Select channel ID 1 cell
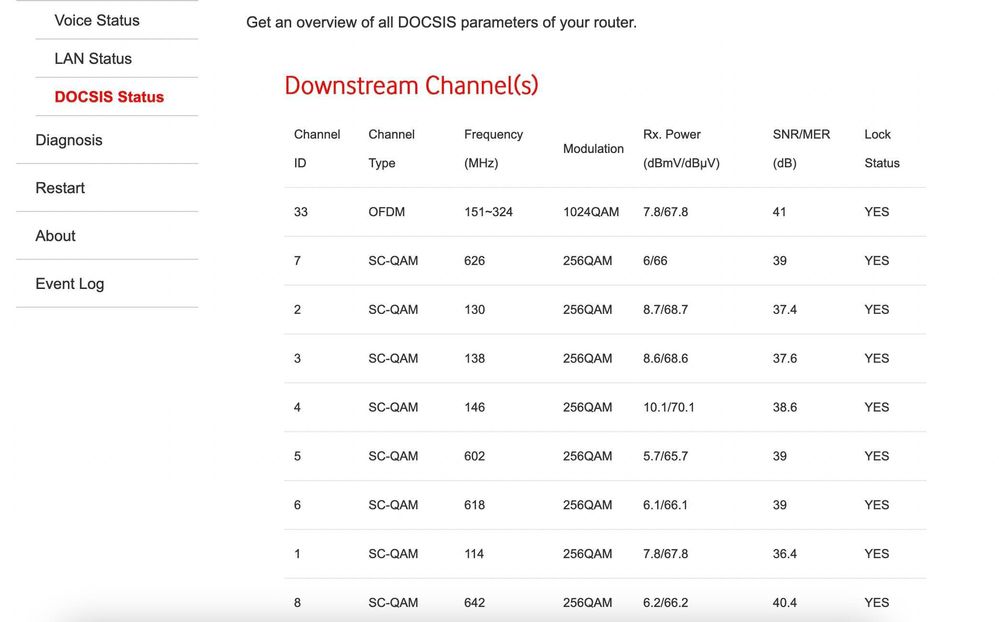The width and height of the screenshot is (999, 622). (x=297, y=554)
